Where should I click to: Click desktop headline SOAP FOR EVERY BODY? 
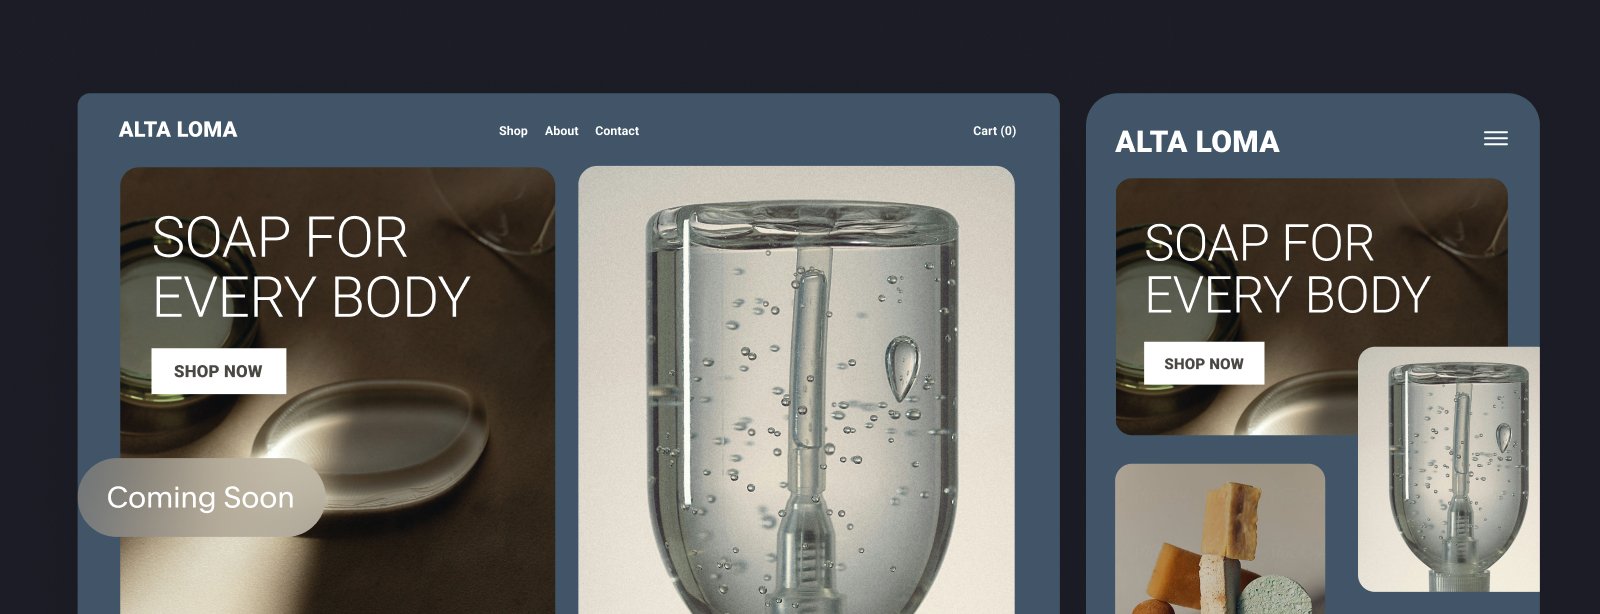click(x=311, y=268)
